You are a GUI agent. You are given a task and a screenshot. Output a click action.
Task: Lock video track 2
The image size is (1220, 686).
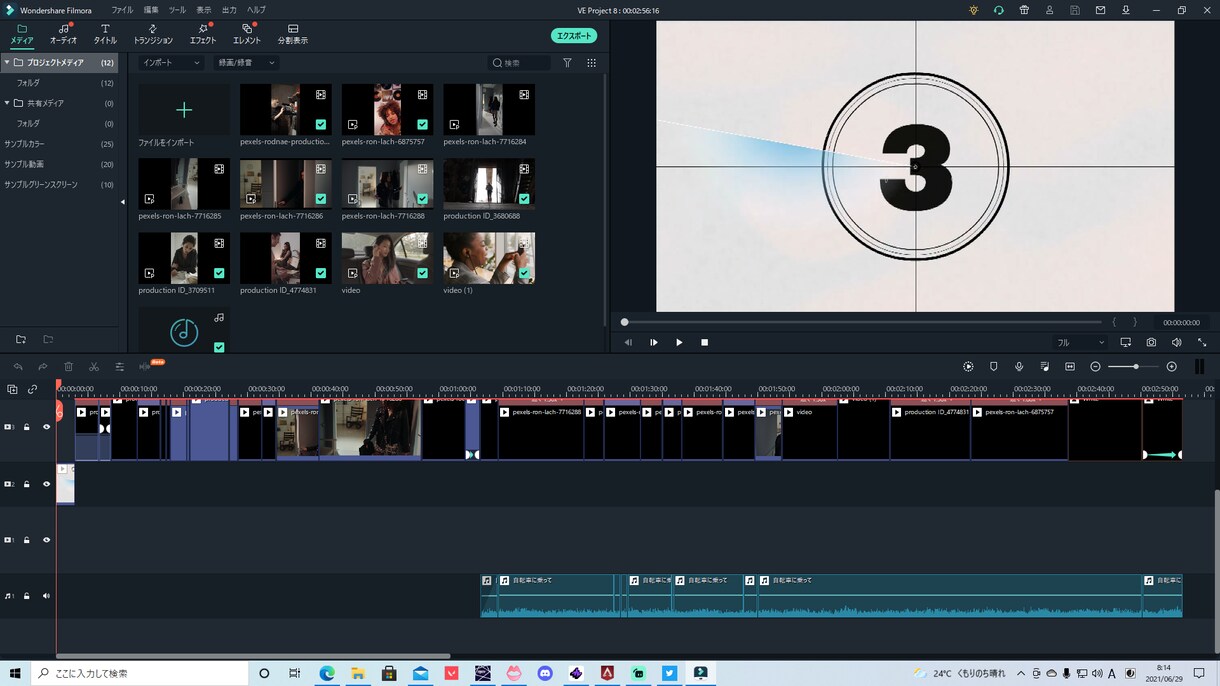pyautogui.click(x=27, y=484)
